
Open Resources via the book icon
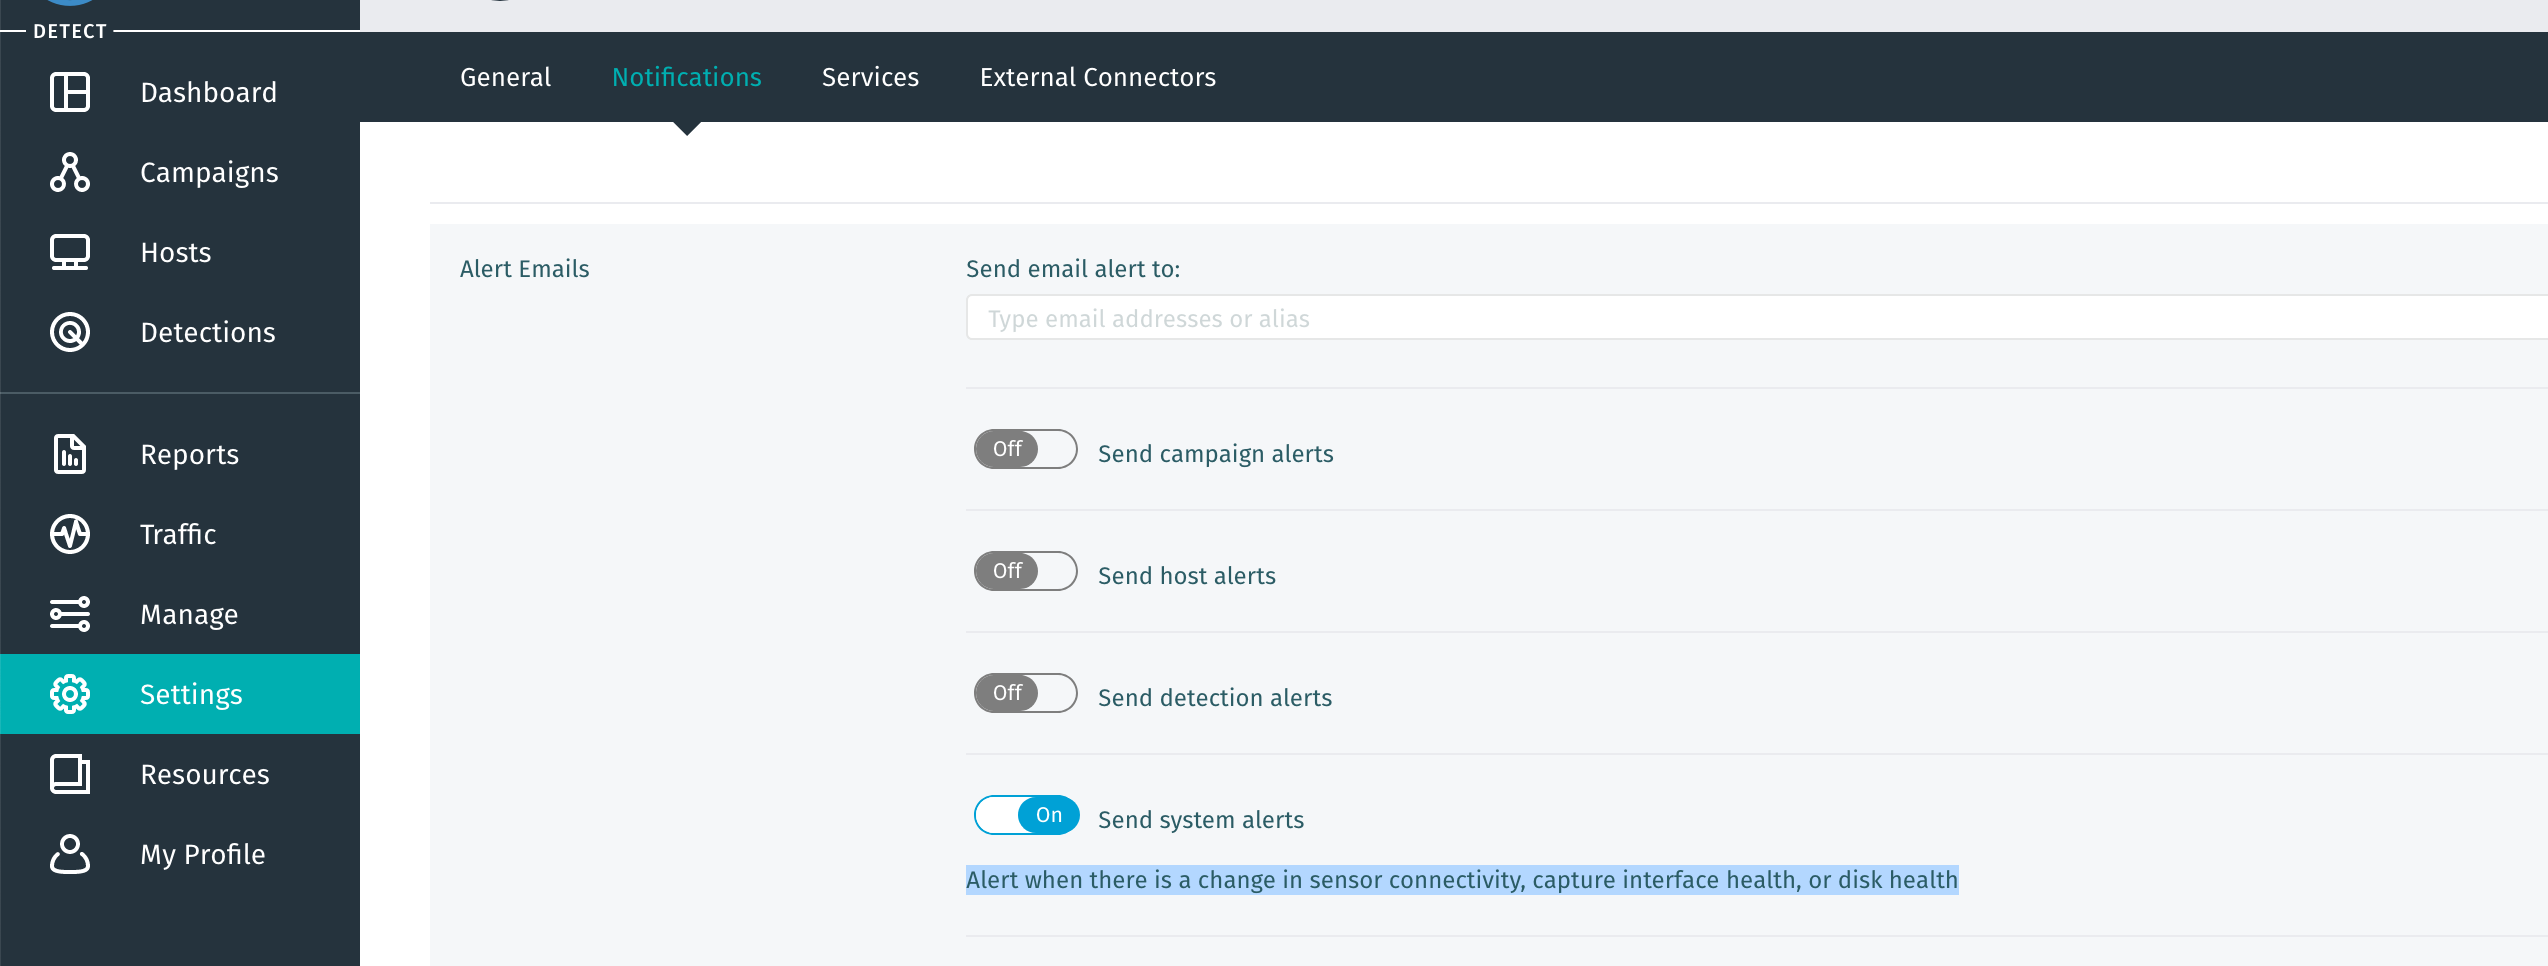pos(70,774)
